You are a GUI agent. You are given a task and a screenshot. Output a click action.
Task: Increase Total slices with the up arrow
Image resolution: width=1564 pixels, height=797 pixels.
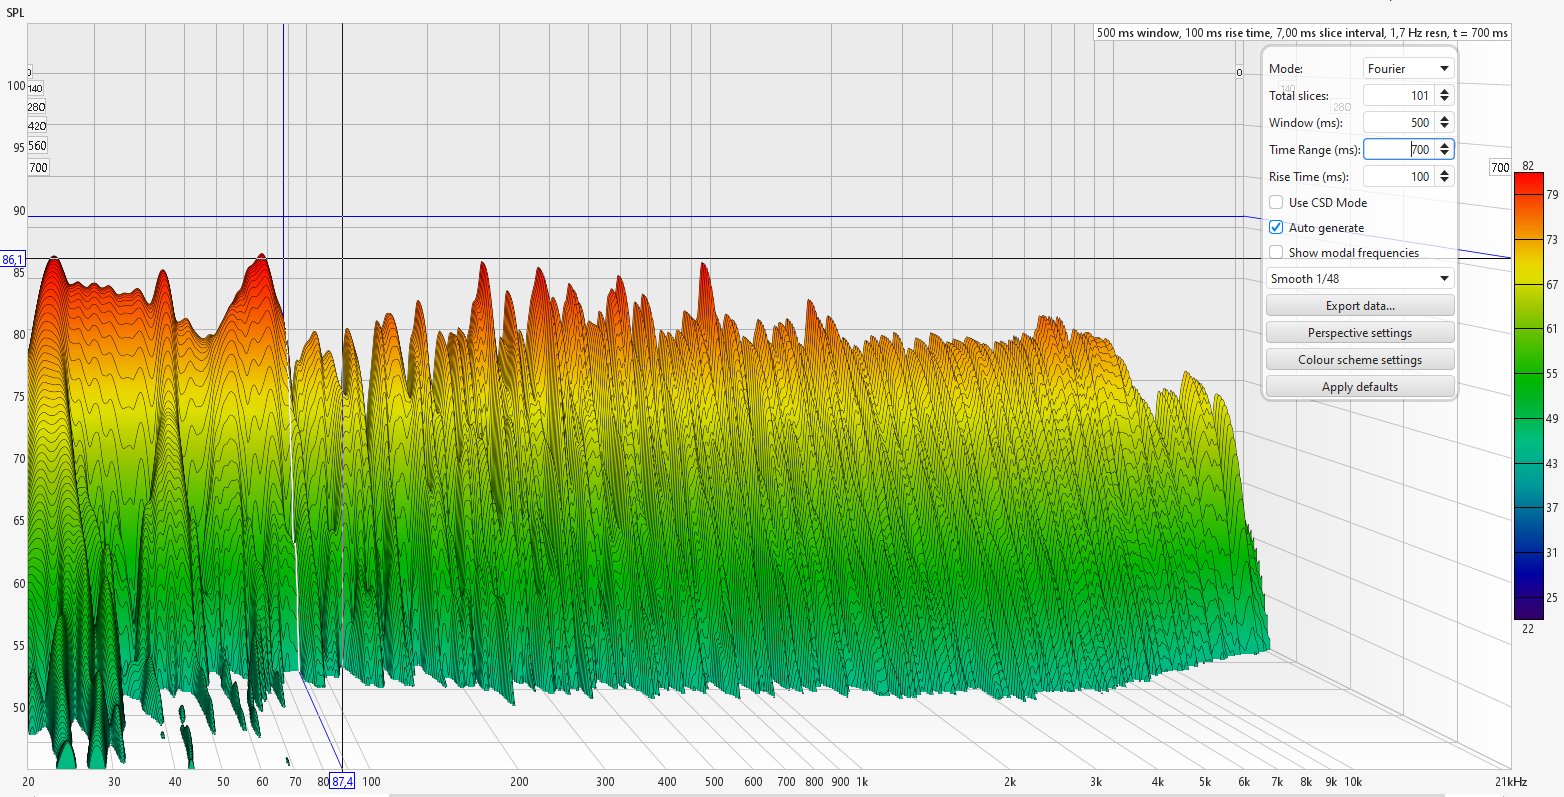point(1444,91)
